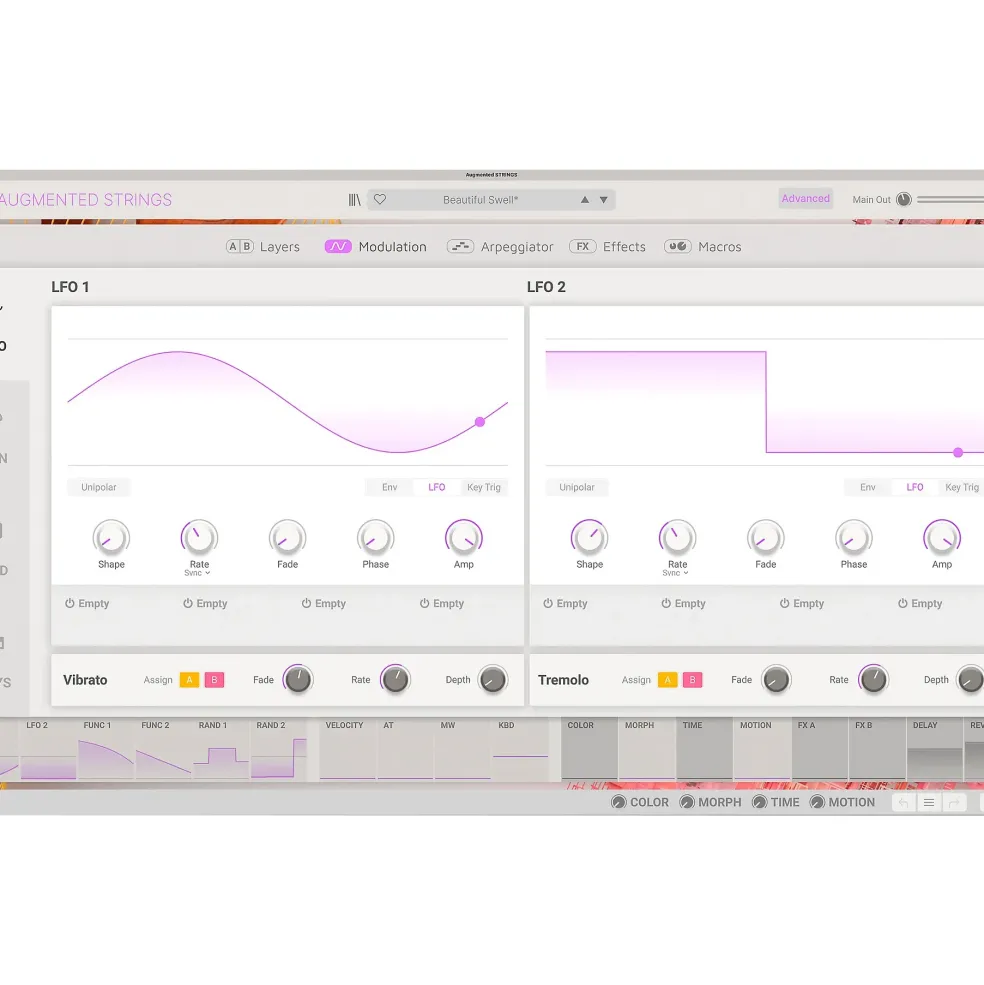Viewport: 984px width, 985px height.
Task: Open the history list icon in bottom bar
Action: [929, 802]
